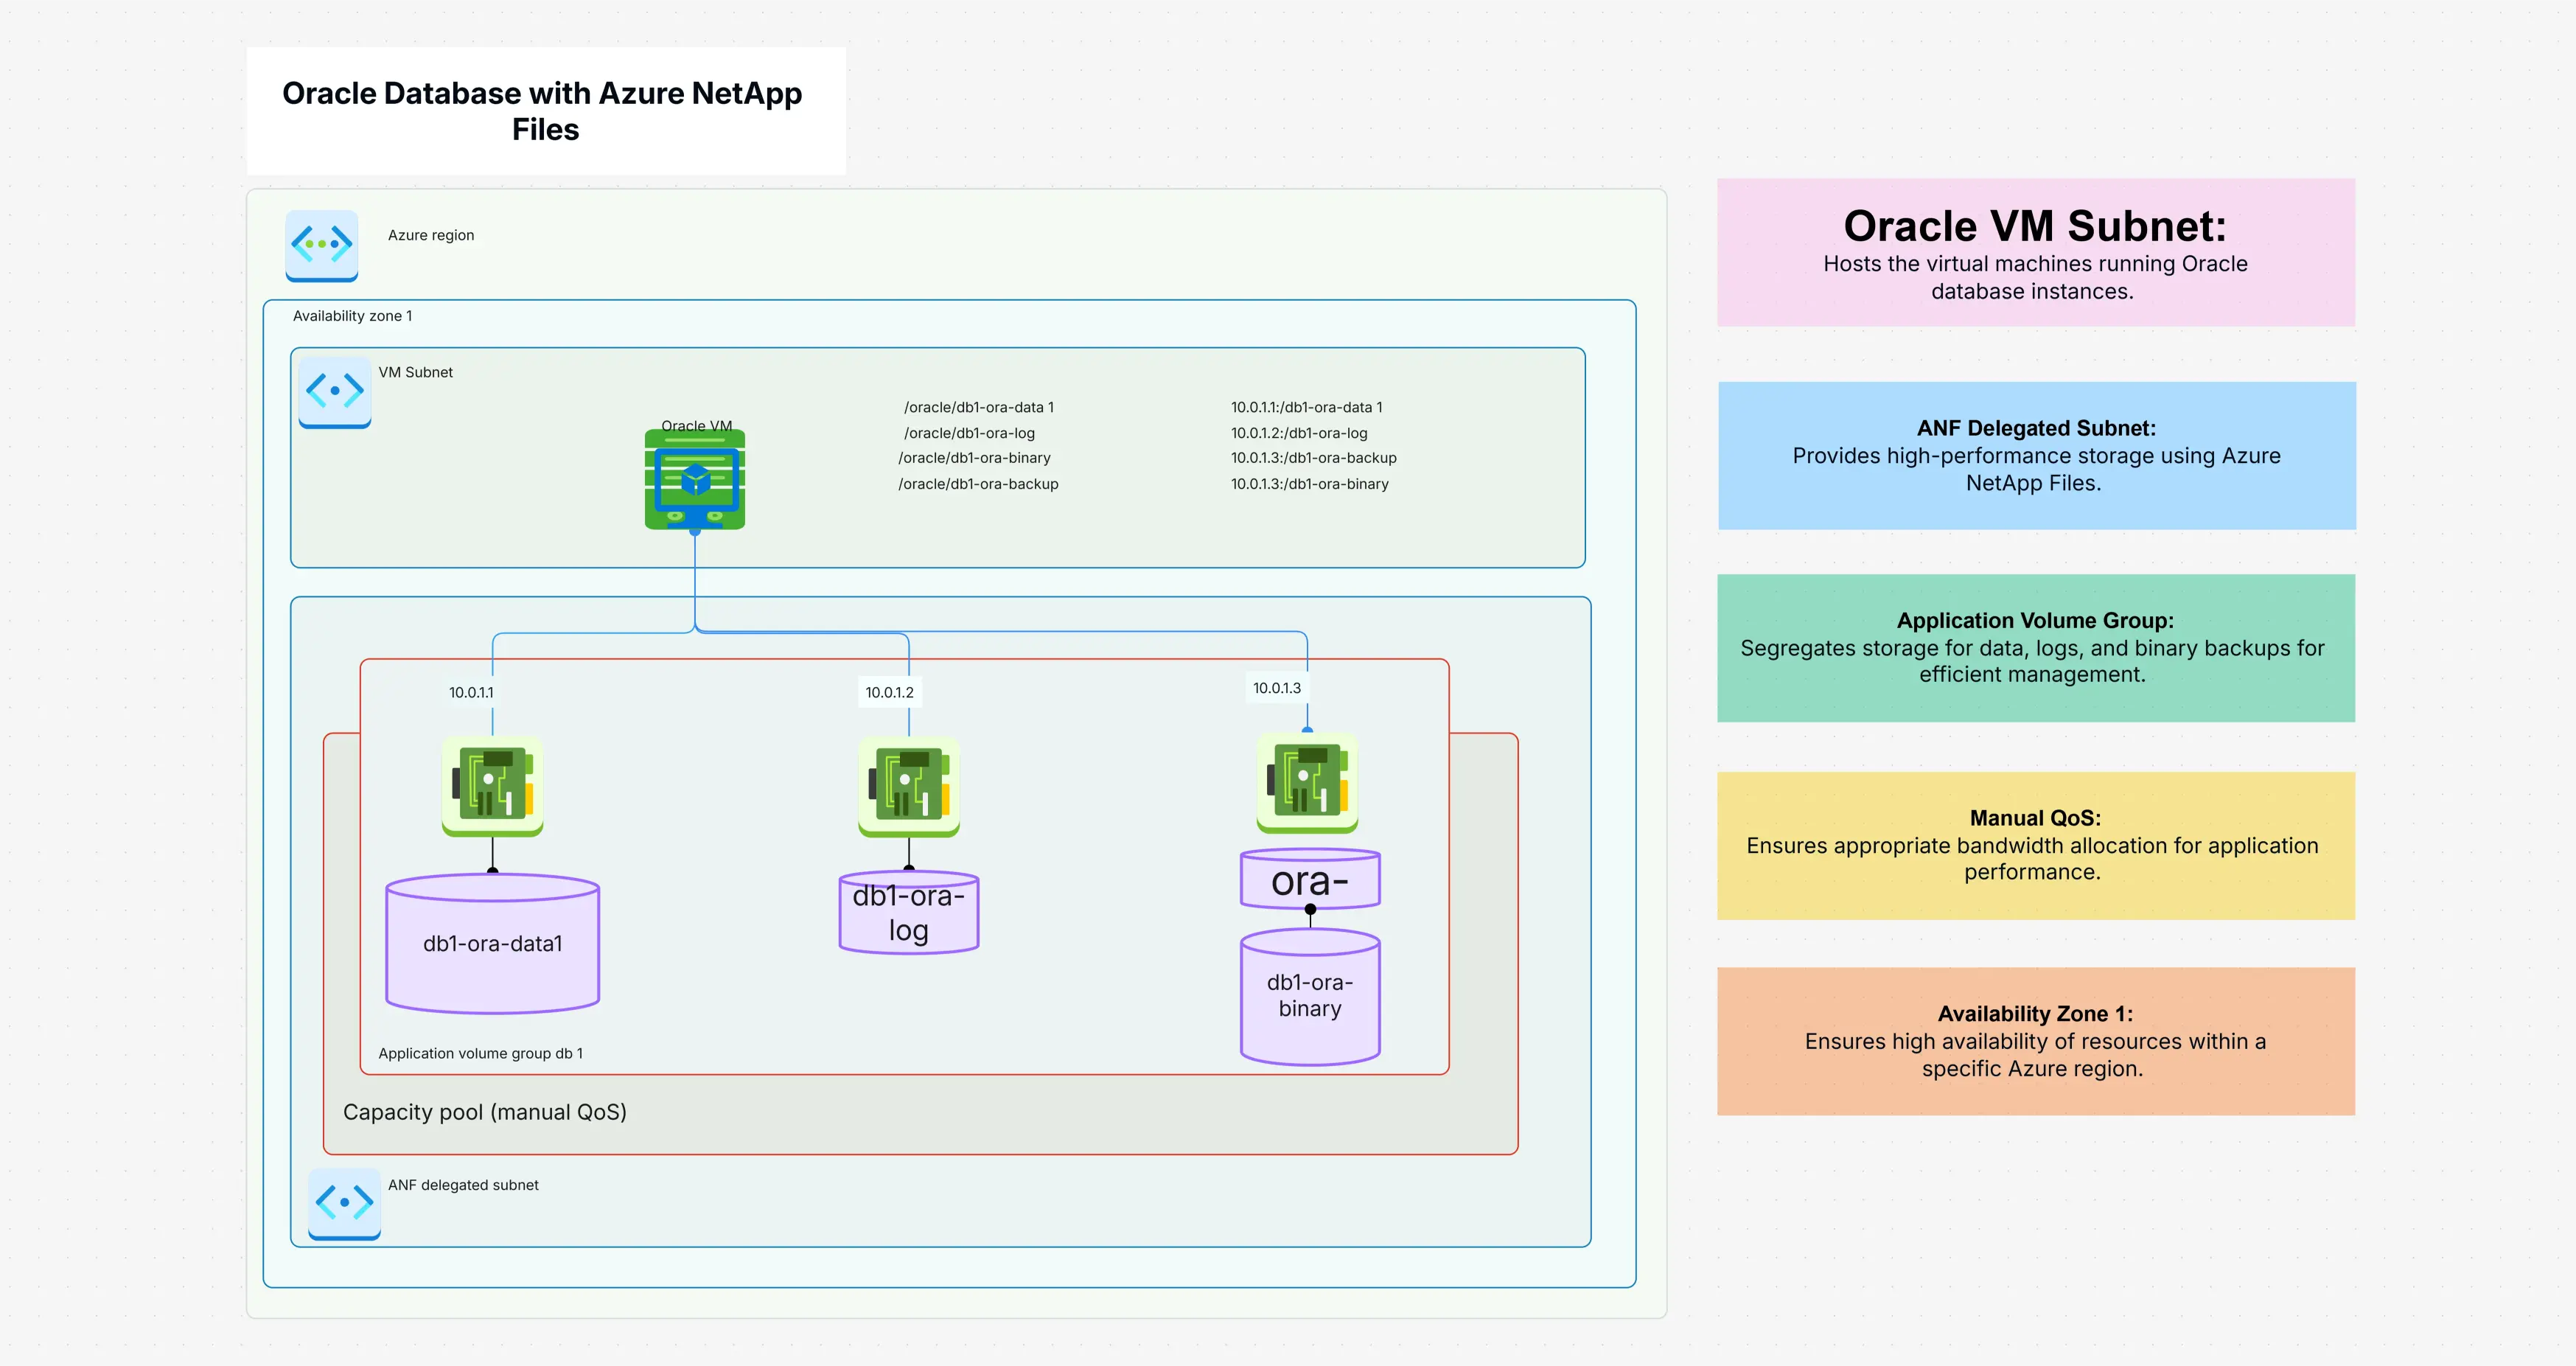Image resolution: width=2576 pixels, height=1366 pixels.
Task: Select the Oracle VM icon
Action: [x=694, y=480]
